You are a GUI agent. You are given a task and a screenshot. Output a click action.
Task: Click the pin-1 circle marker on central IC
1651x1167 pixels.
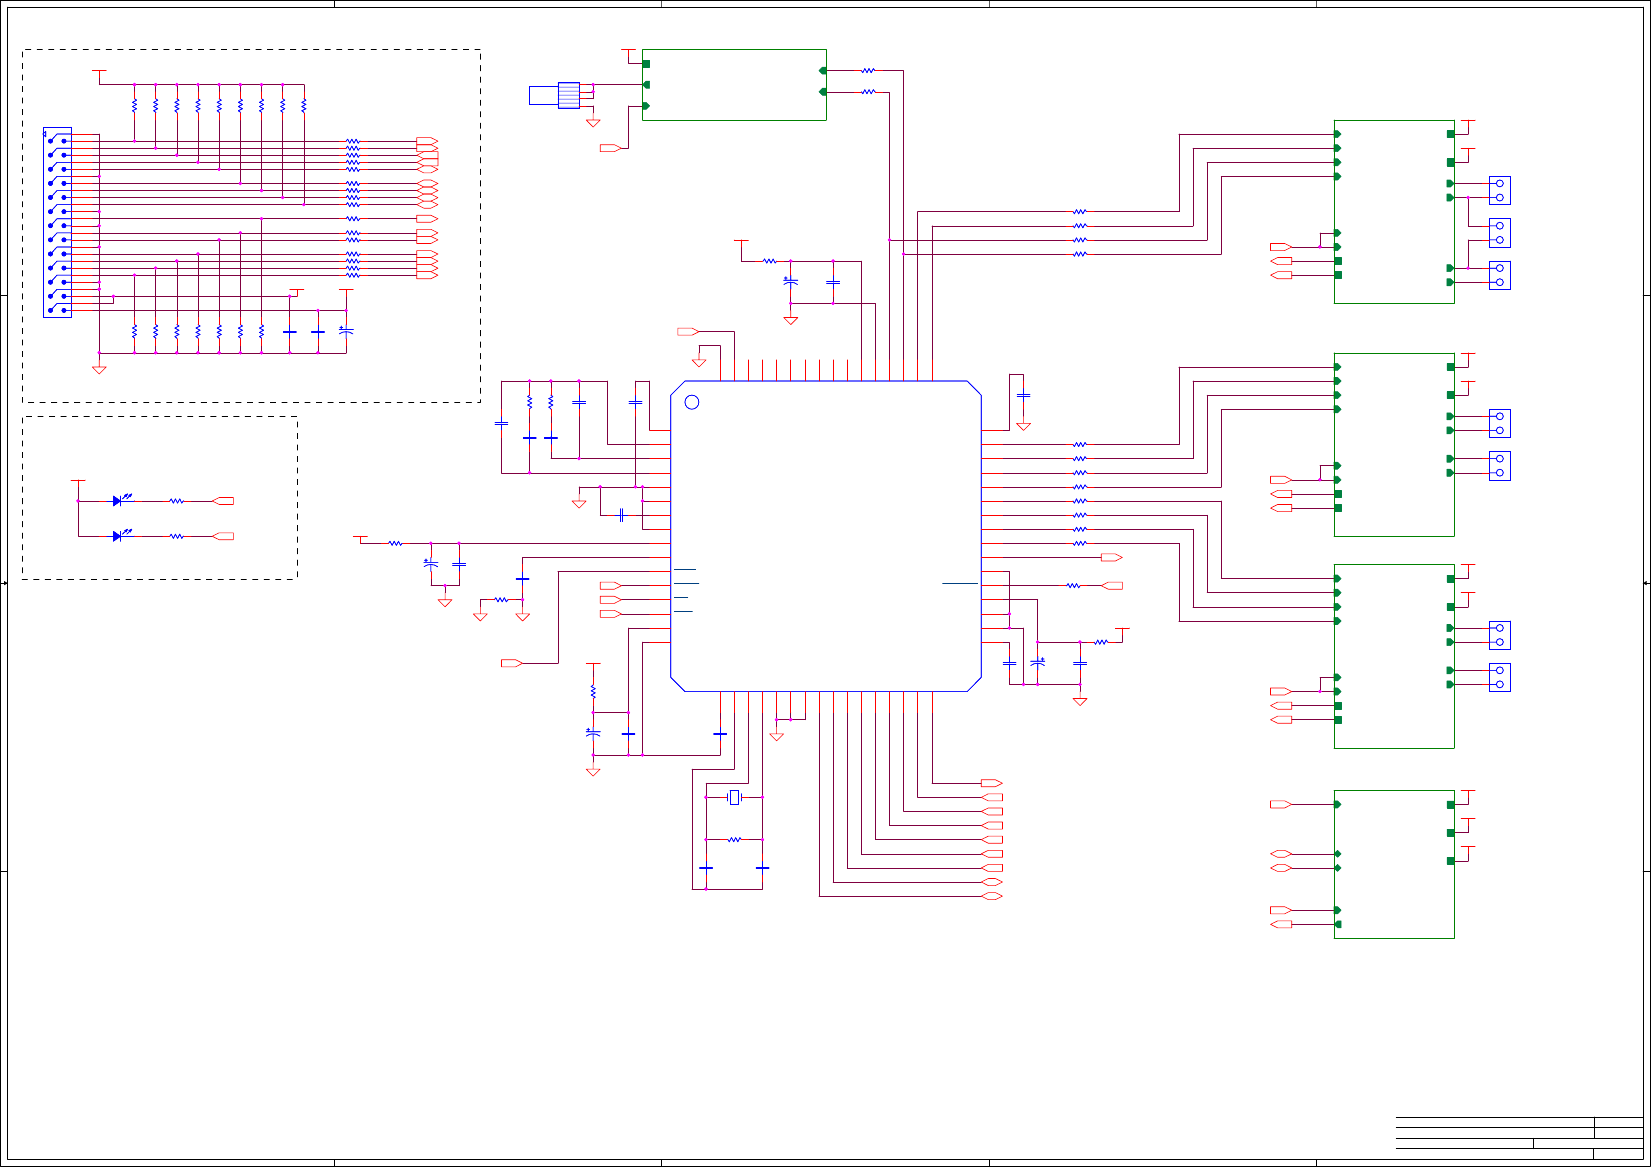click(691, 402)
